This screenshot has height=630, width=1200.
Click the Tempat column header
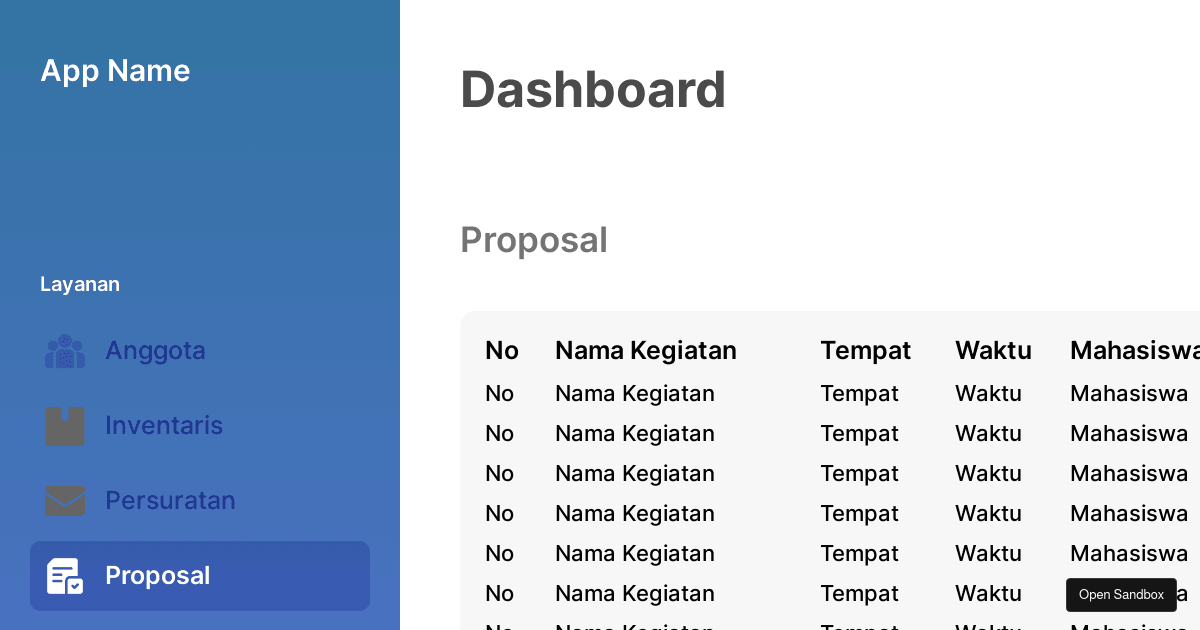coord(866,351)
